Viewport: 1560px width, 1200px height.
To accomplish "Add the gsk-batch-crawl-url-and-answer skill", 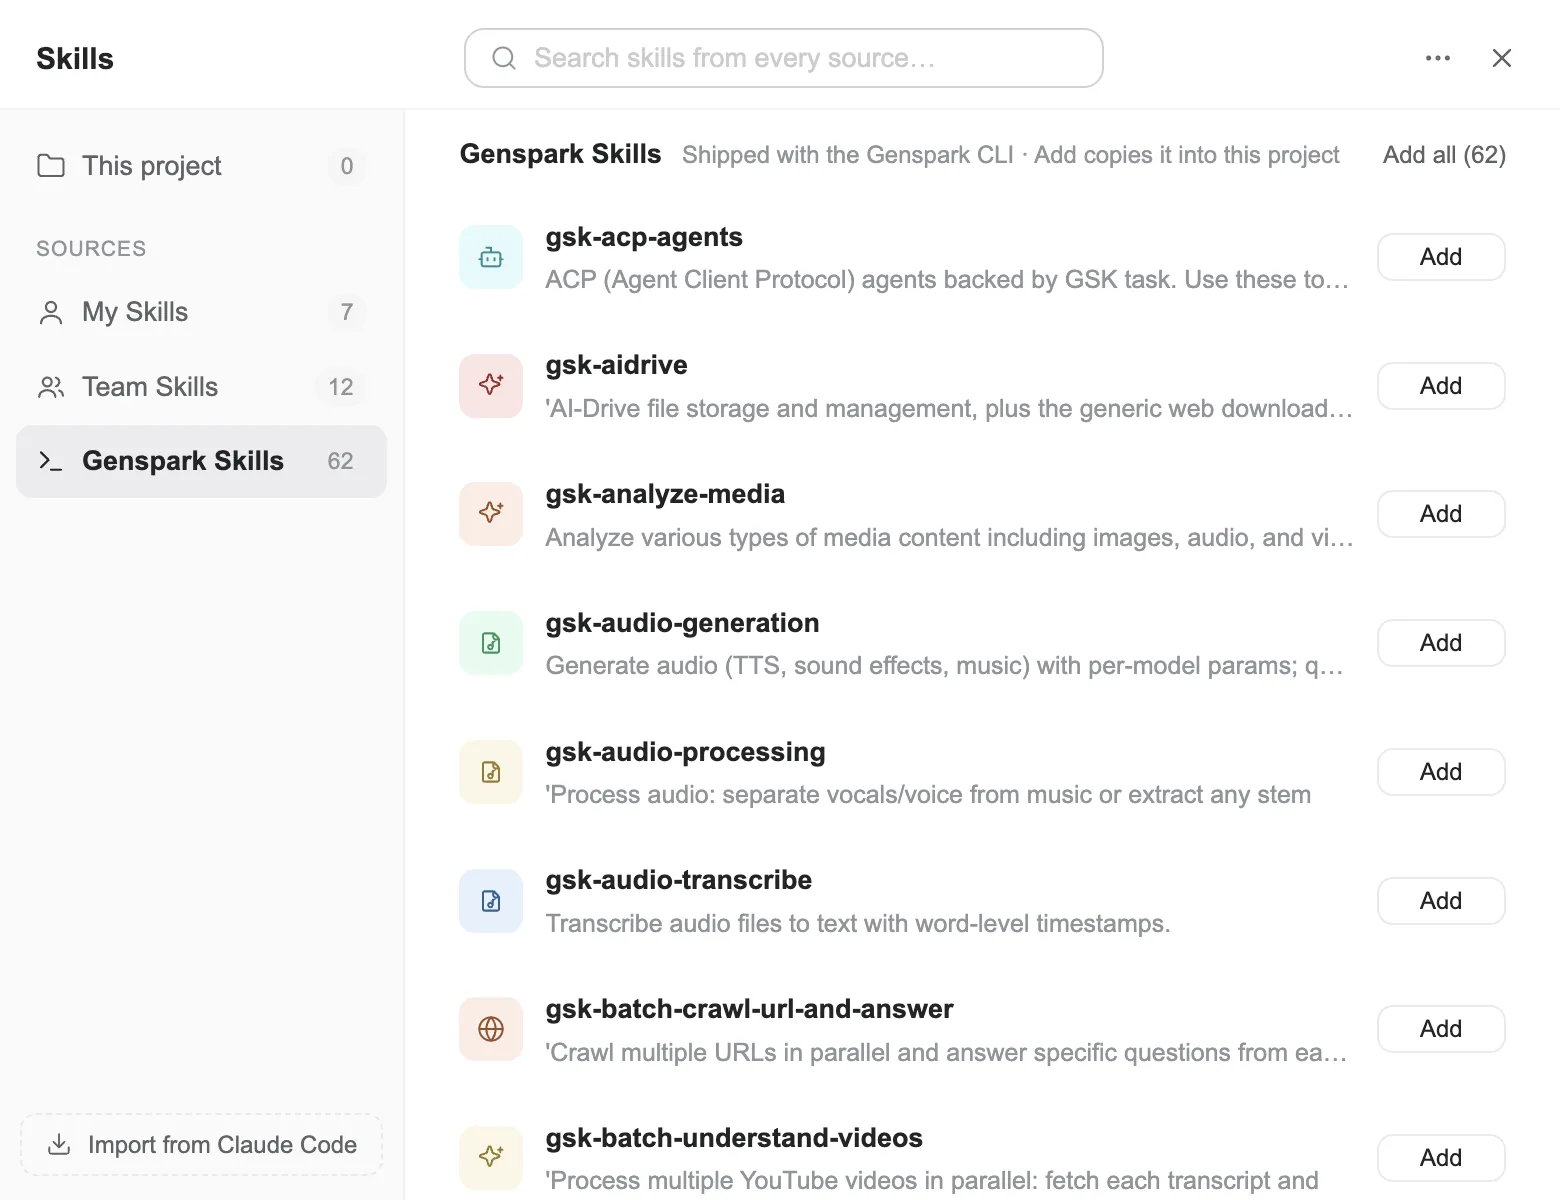I will (1441, 1029).
